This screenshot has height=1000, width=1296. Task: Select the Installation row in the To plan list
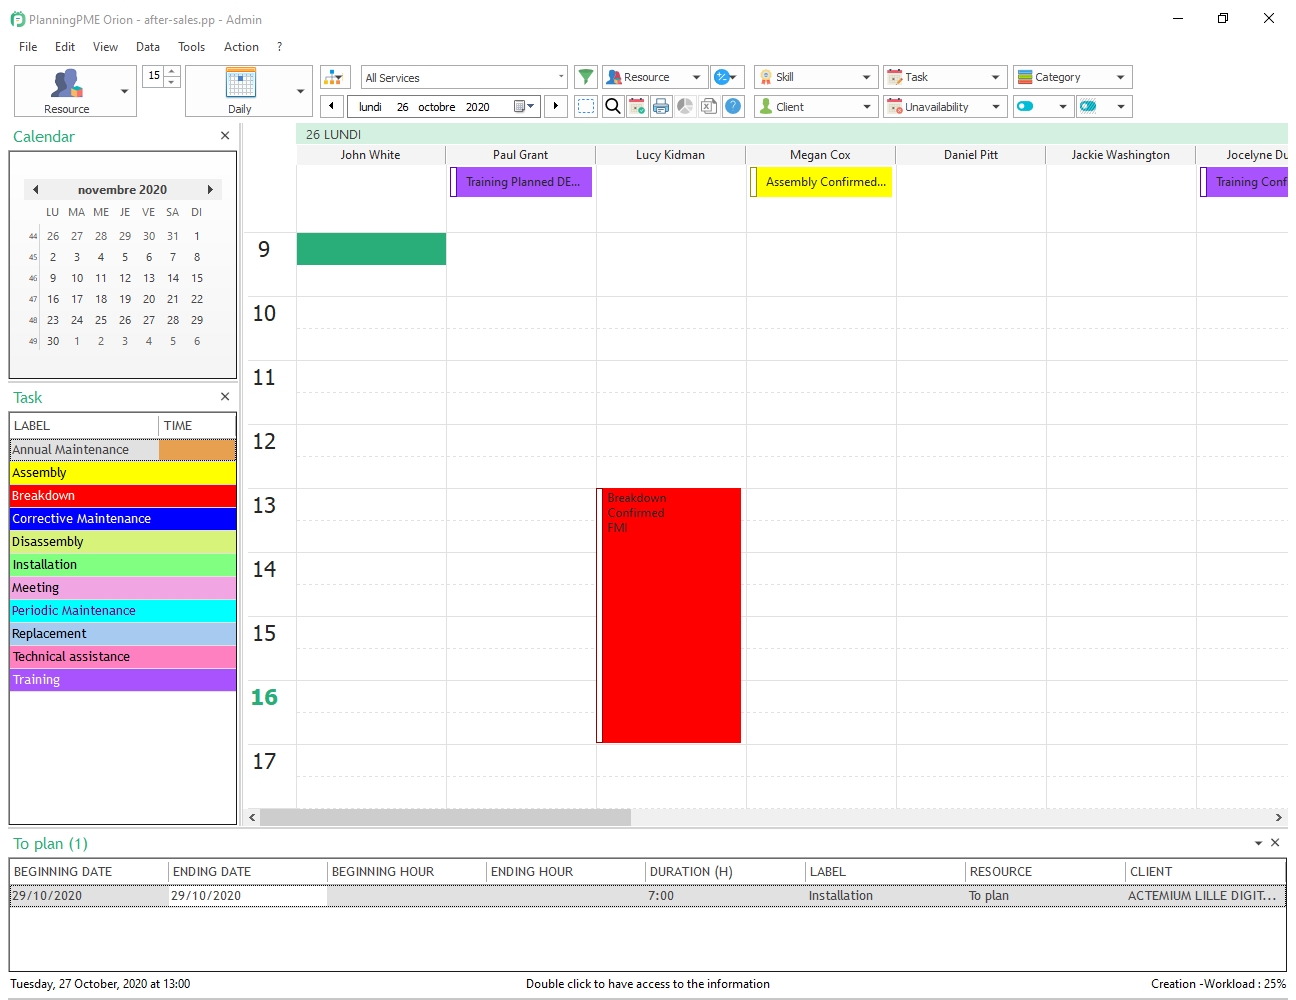[x=400, y=895]
